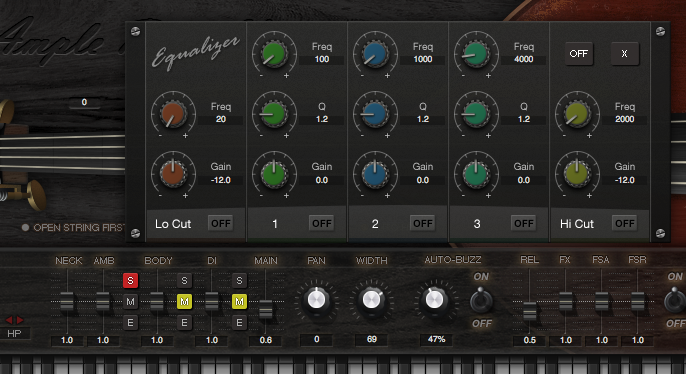The height and width of the screenshot is (374, 686).
Task: Click the S button beside BODY fader
Action: click(x=185, y=280)
